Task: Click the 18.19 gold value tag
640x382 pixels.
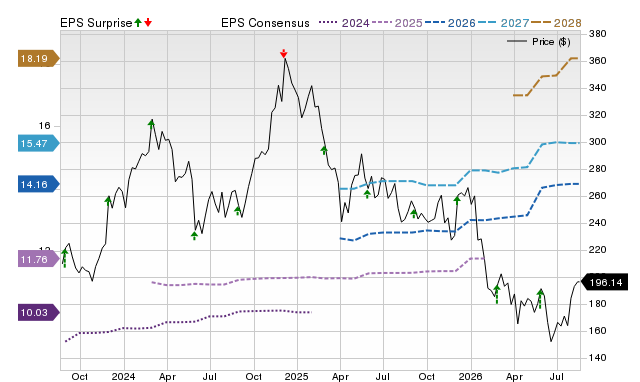Action: [38, 59]
